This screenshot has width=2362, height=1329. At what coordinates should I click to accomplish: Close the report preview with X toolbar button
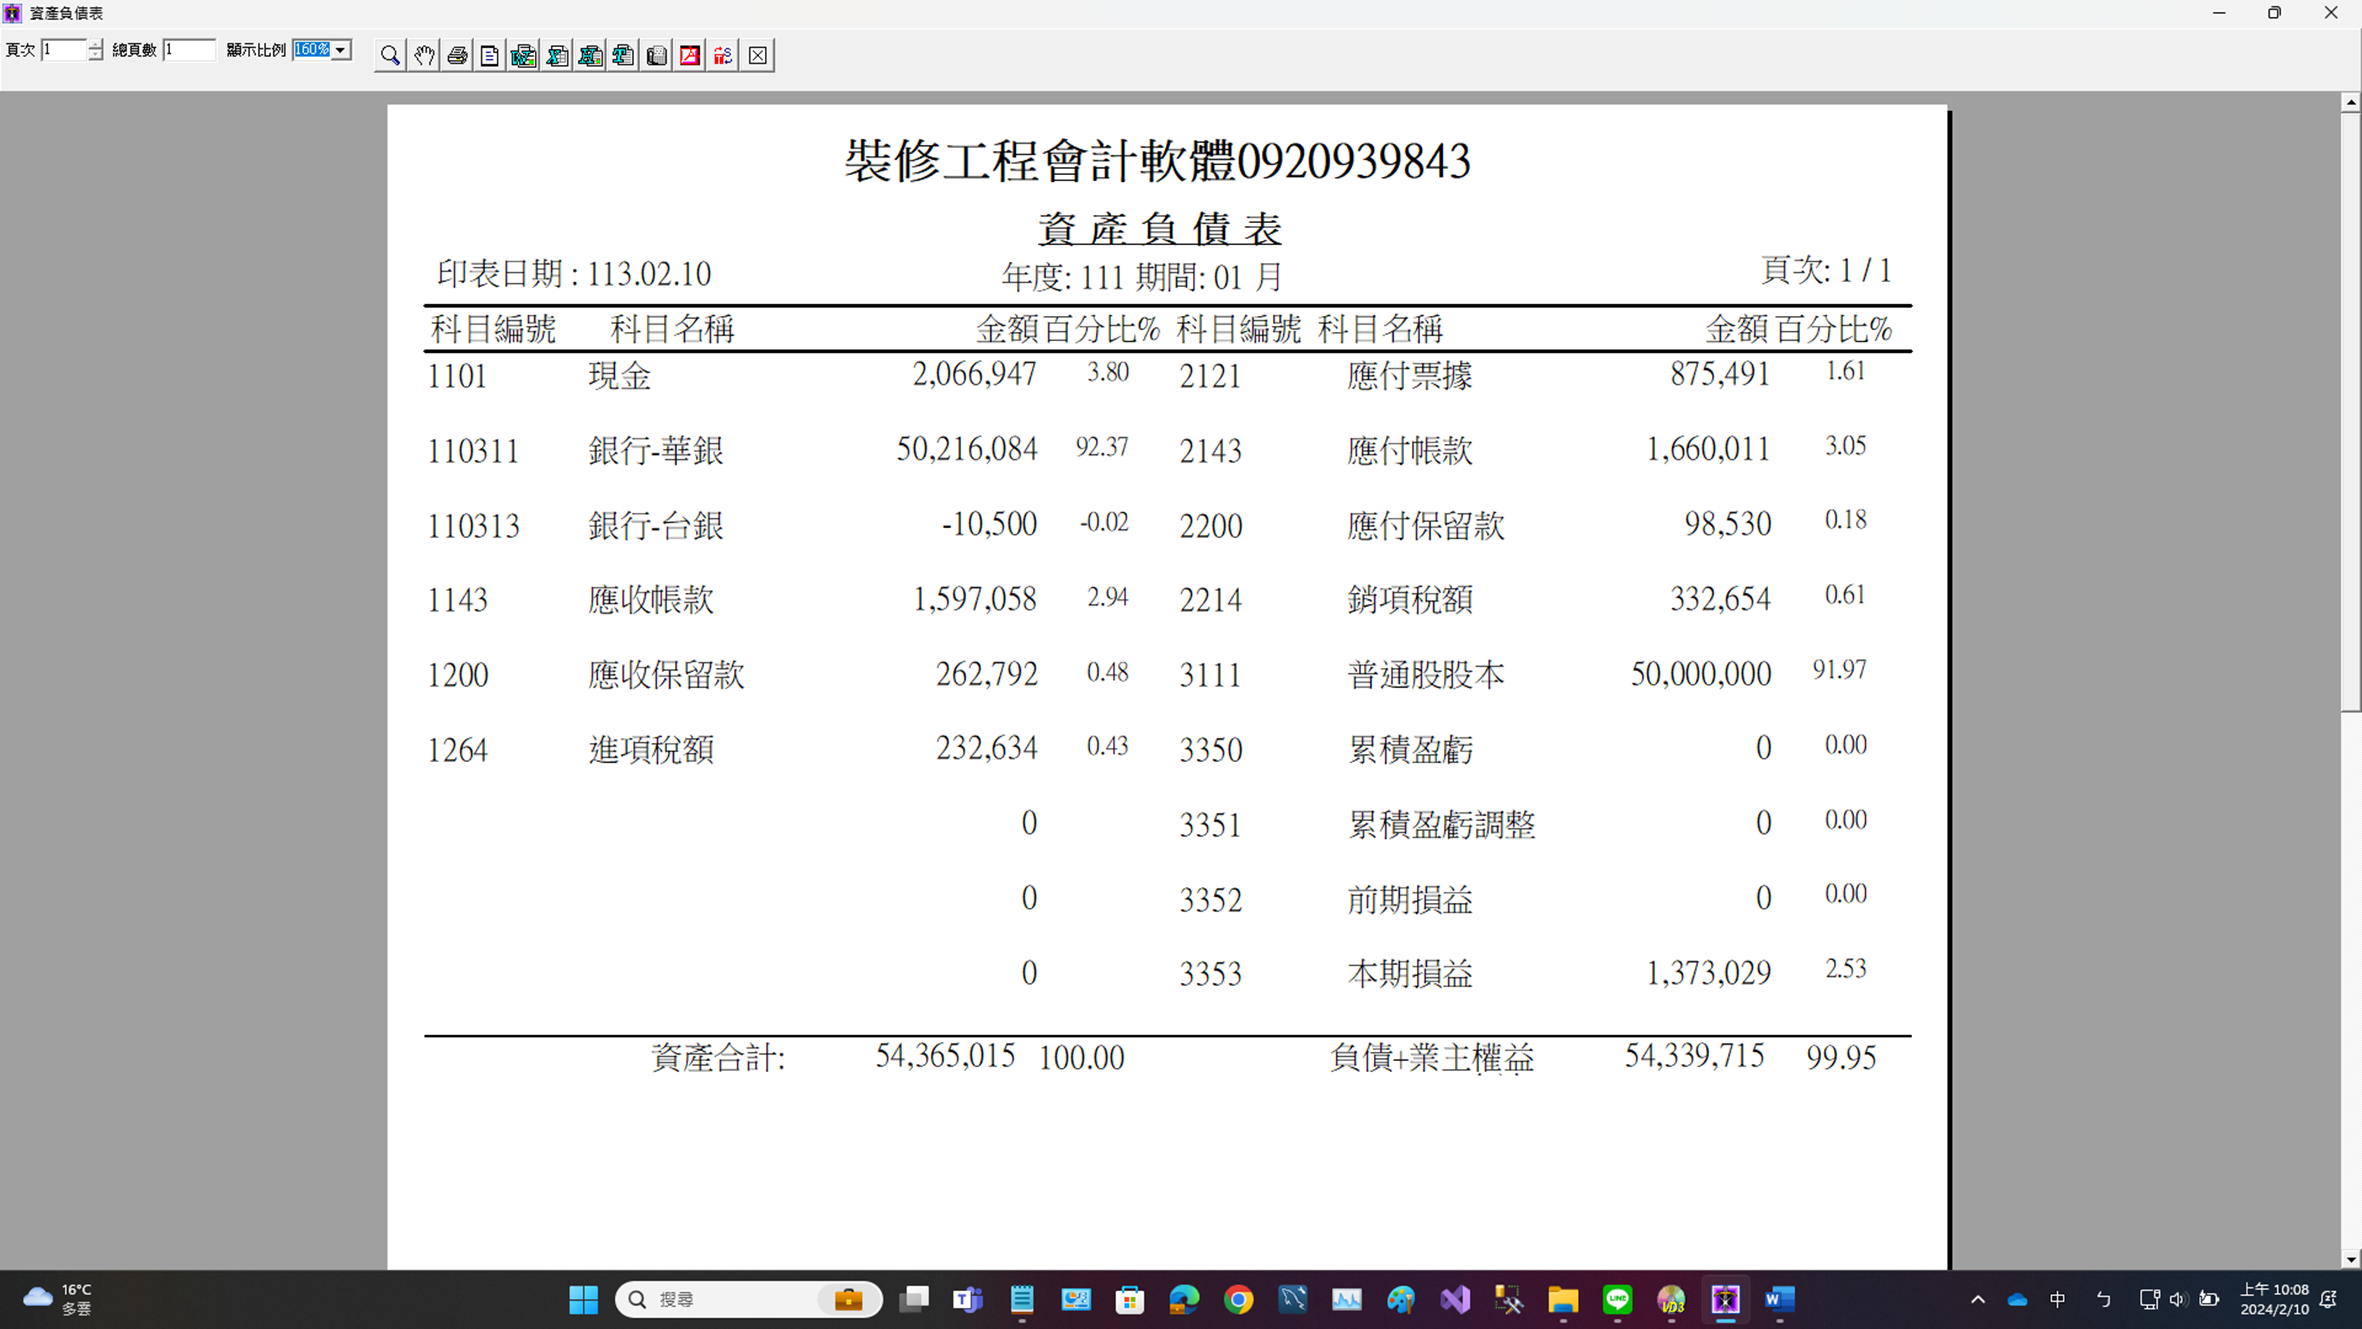758,55
